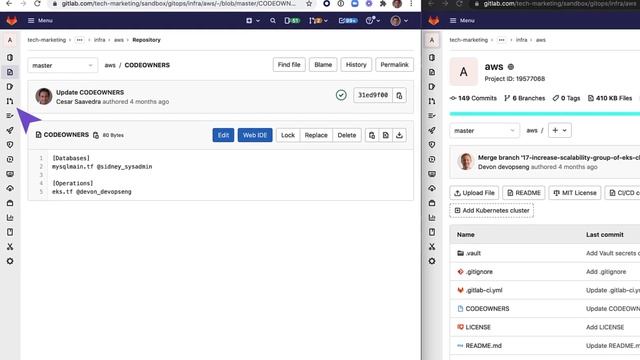Copy the CODEOWNERS file path
Screen dimensions: 640x360
click(x=96, y=135)
